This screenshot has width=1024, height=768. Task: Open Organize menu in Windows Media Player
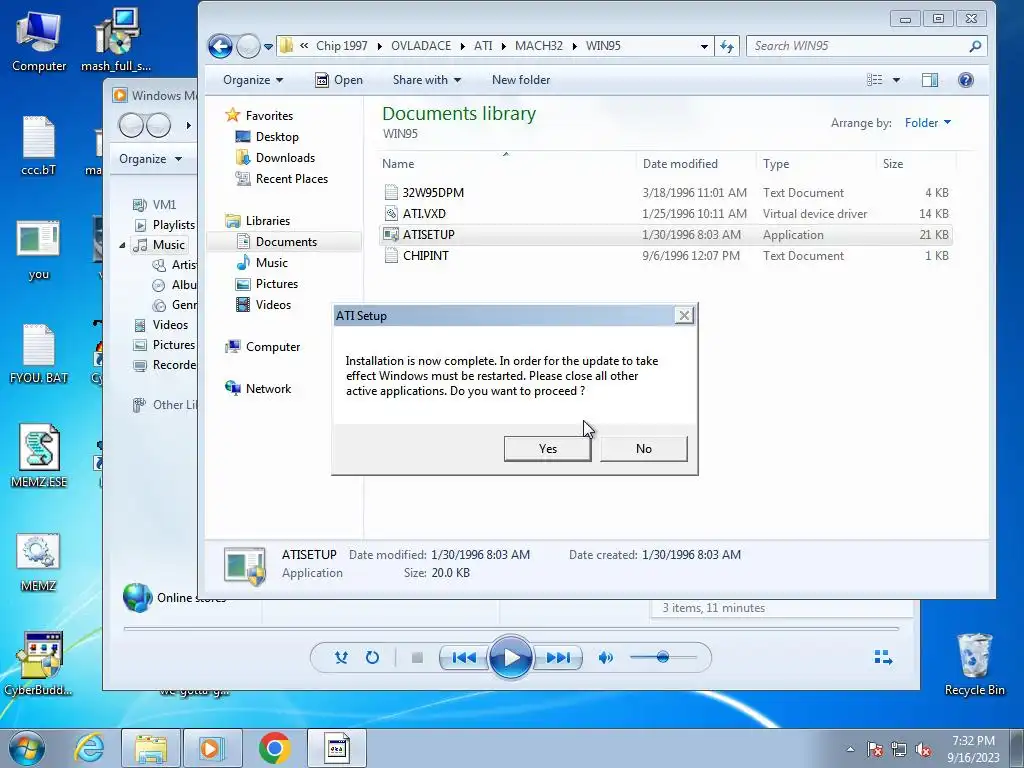tap(150, 159)
